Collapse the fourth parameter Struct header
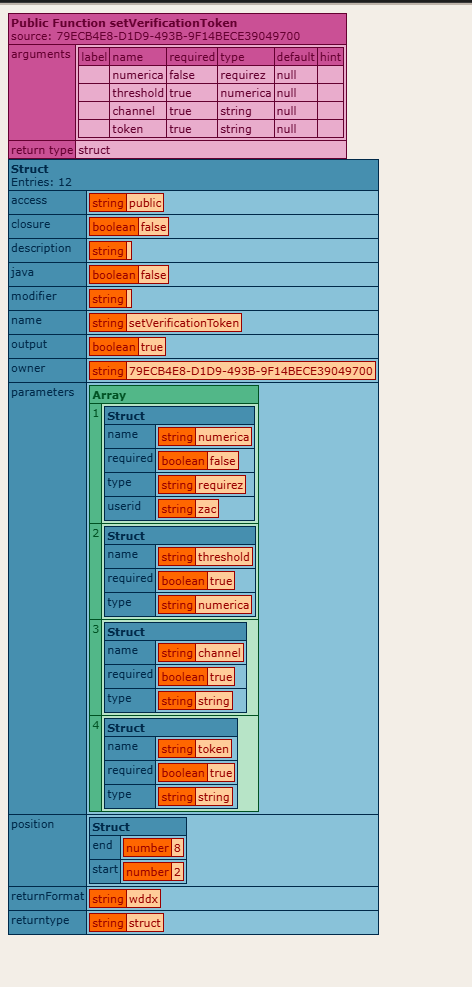The image size is (472, 987). 171,727
